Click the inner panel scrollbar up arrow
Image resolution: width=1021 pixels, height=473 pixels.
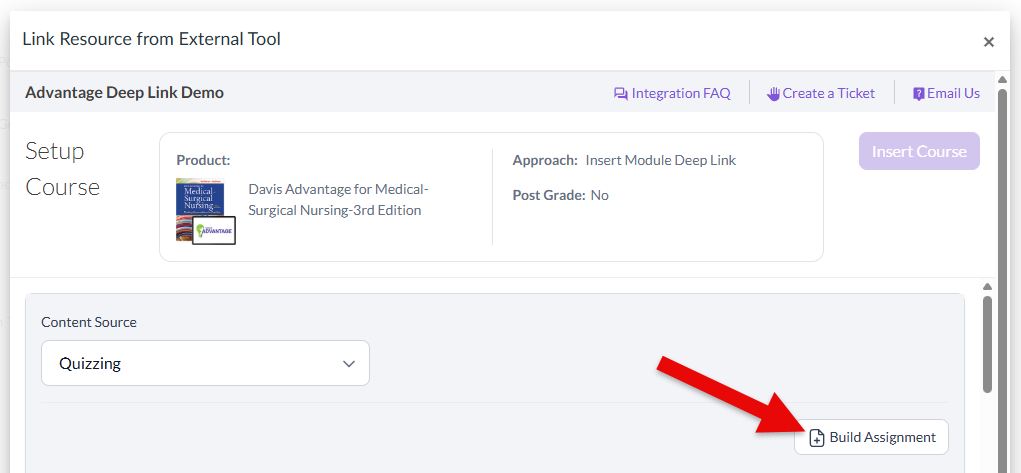987,287
